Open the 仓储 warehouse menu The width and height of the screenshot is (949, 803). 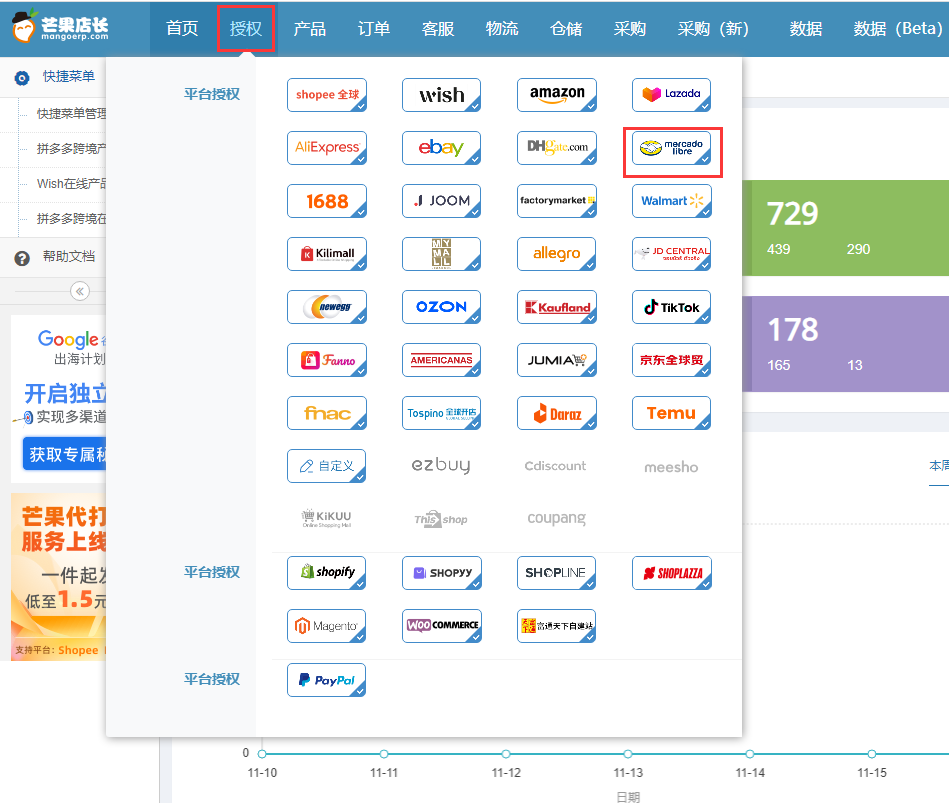pyautogui.click(x=566, y=28)
